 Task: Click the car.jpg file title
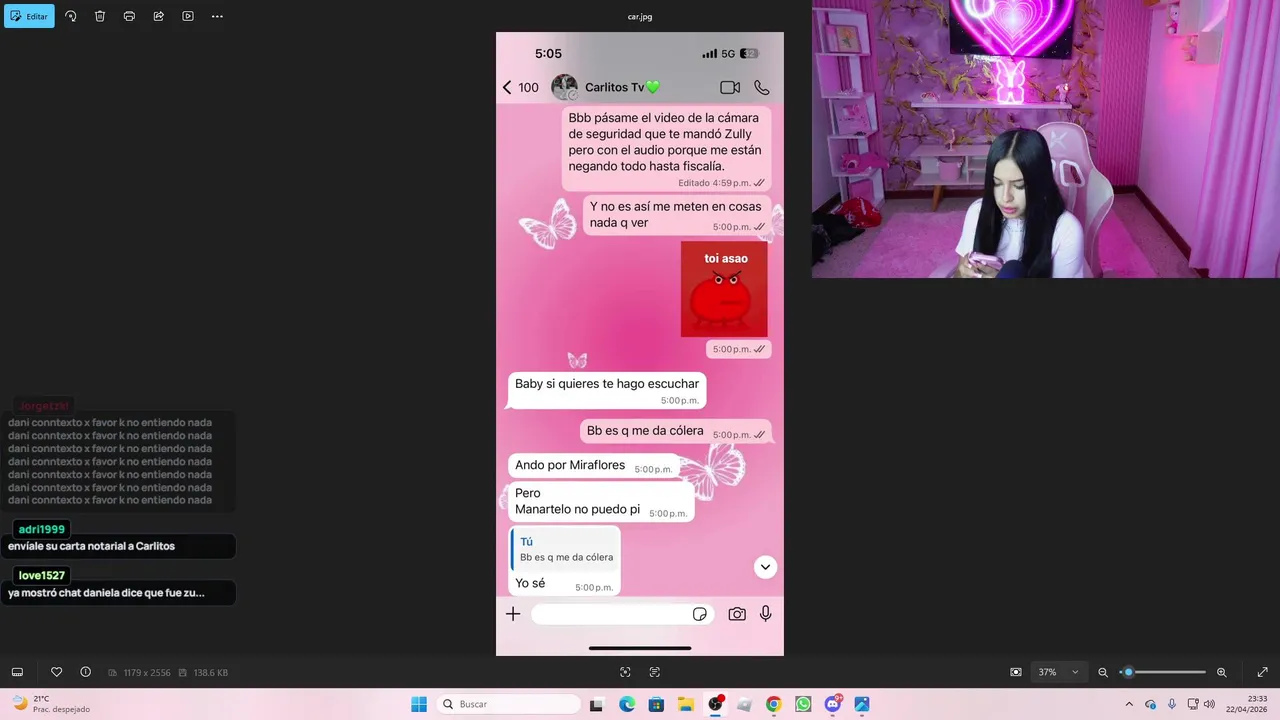point(640,16)
